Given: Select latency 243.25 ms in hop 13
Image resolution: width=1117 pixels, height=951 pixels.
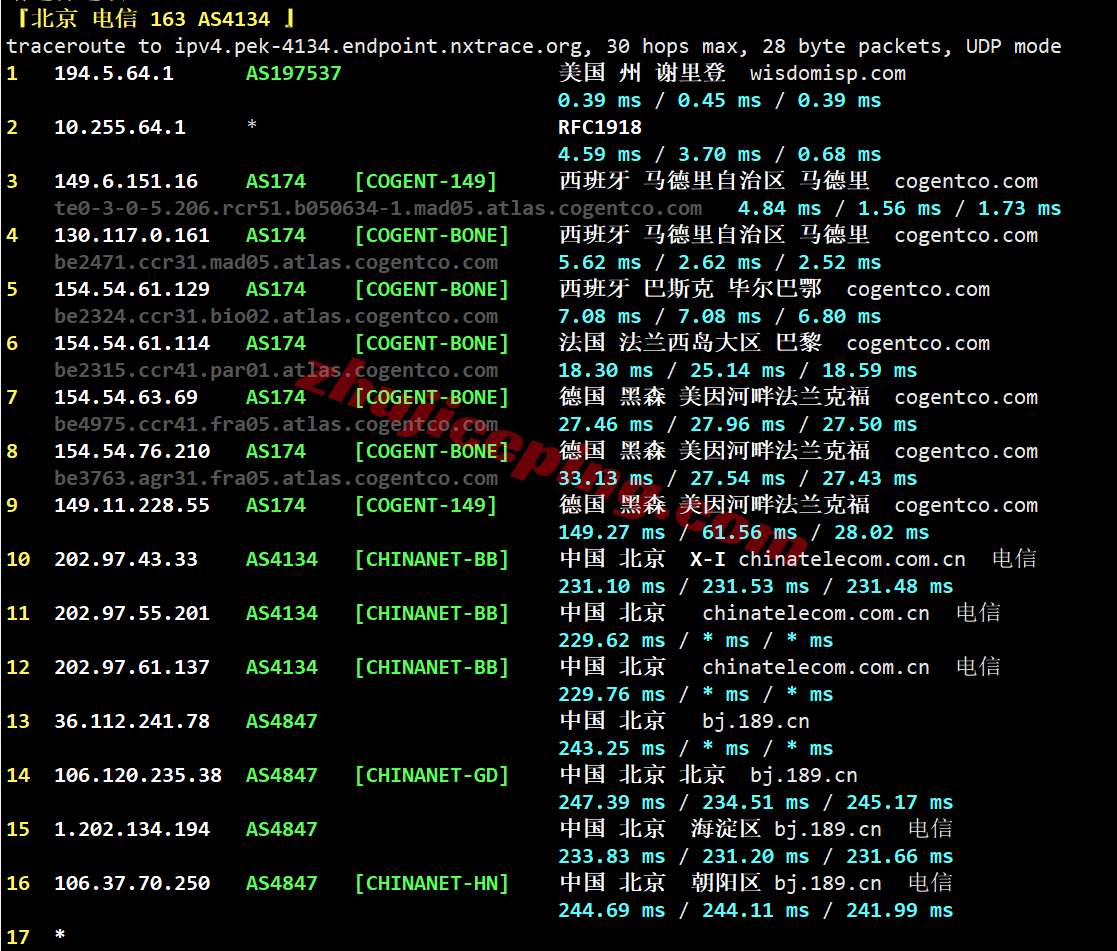Looking at the screenshot, I should coord(611,749).
